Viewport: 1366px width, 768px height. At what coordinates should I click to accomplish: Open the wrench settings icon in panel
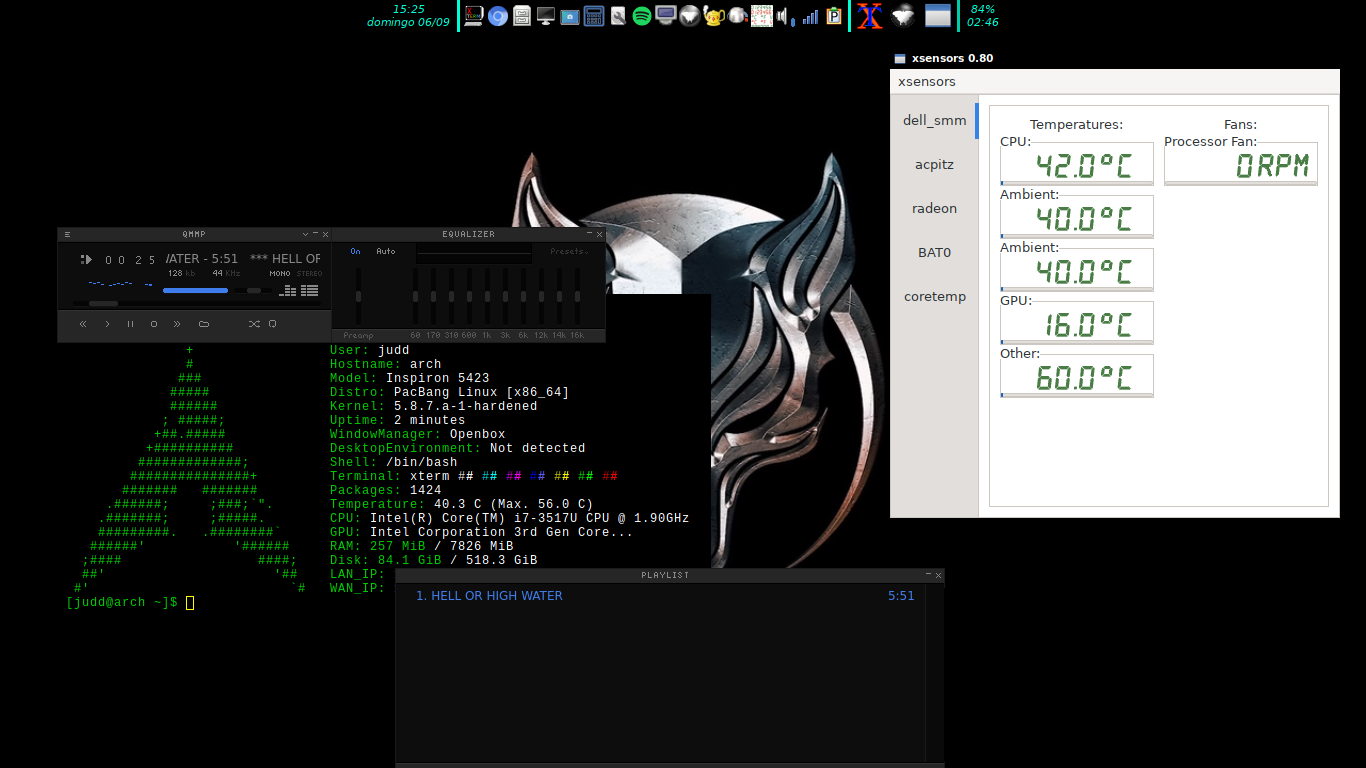point(618,16)
